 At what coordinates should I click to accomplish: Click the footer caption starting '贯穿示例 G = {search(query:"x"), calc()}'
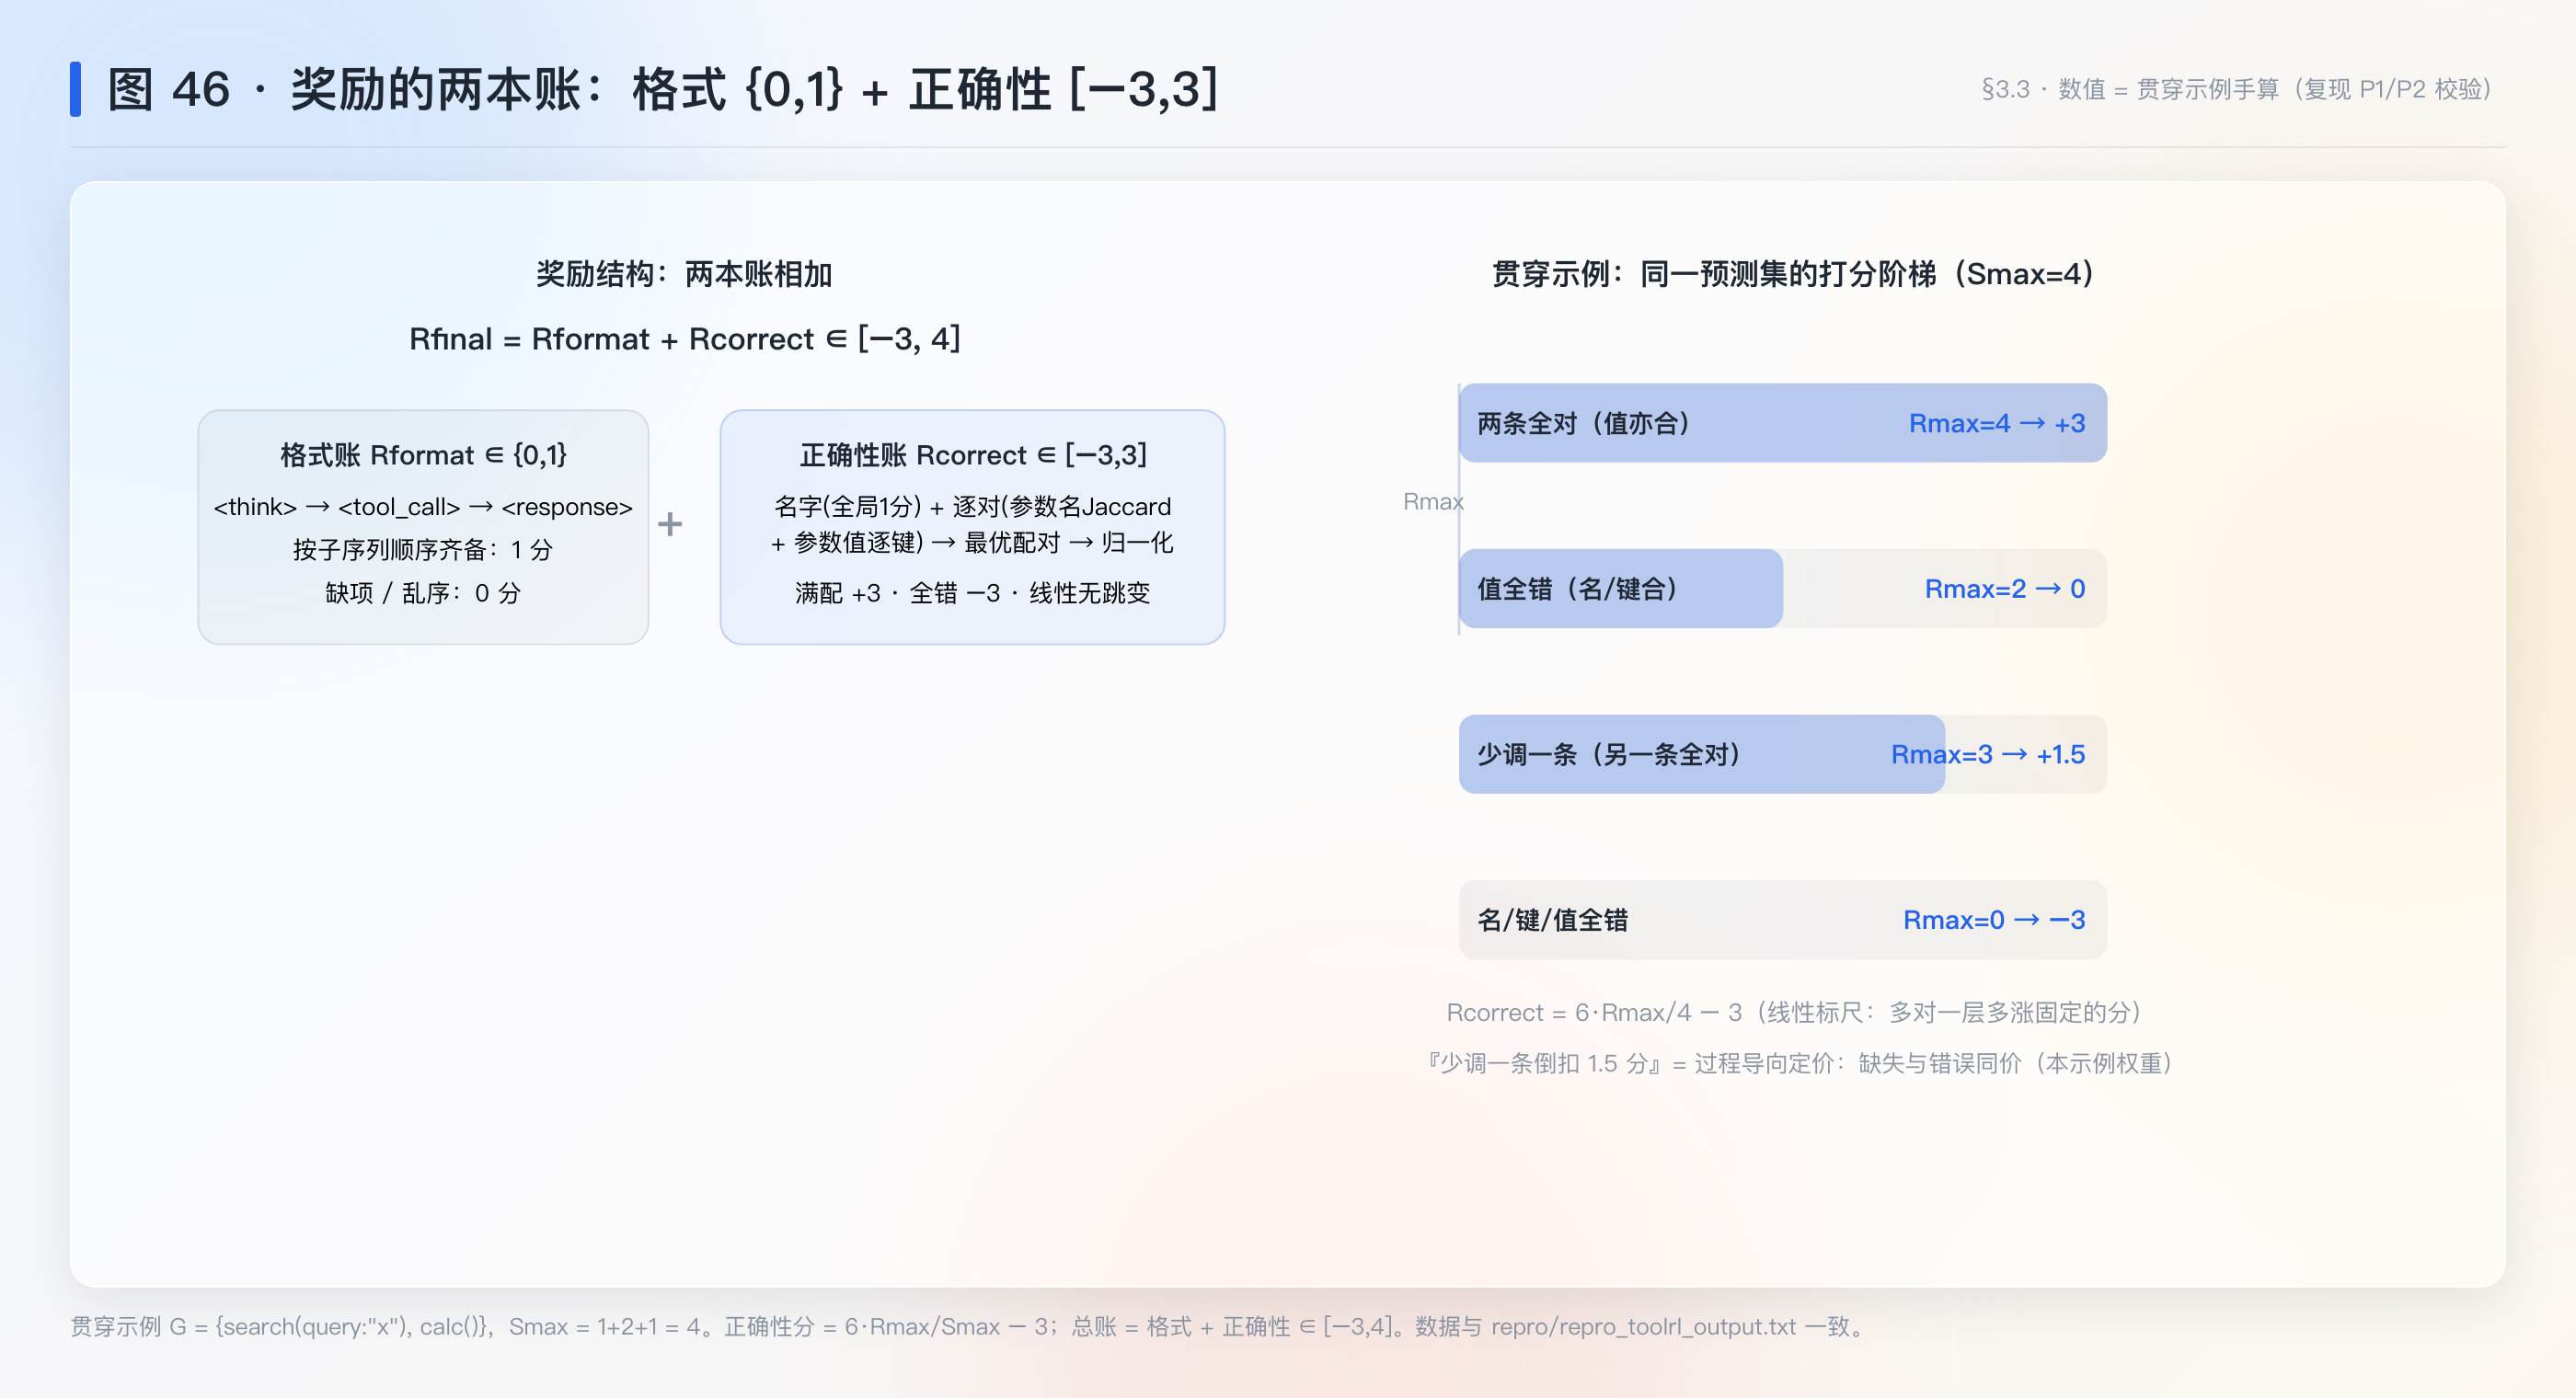coord(971,1327)
